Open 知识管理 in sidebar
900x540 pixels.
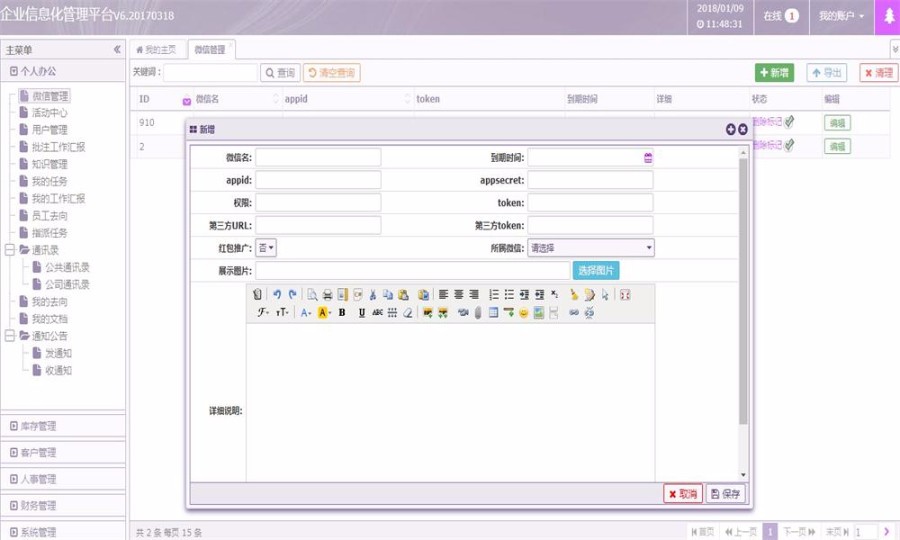point(49,165)
